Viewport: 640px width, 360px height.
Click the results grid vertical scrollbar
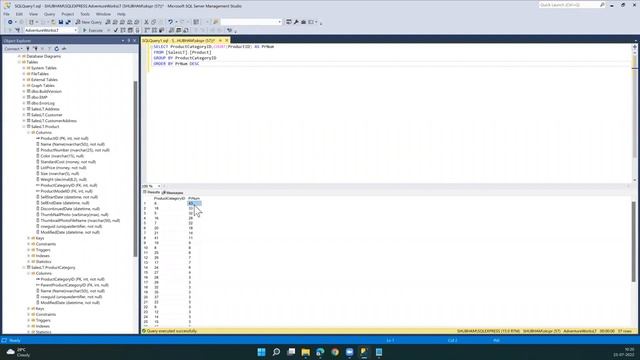coord(634,241)
